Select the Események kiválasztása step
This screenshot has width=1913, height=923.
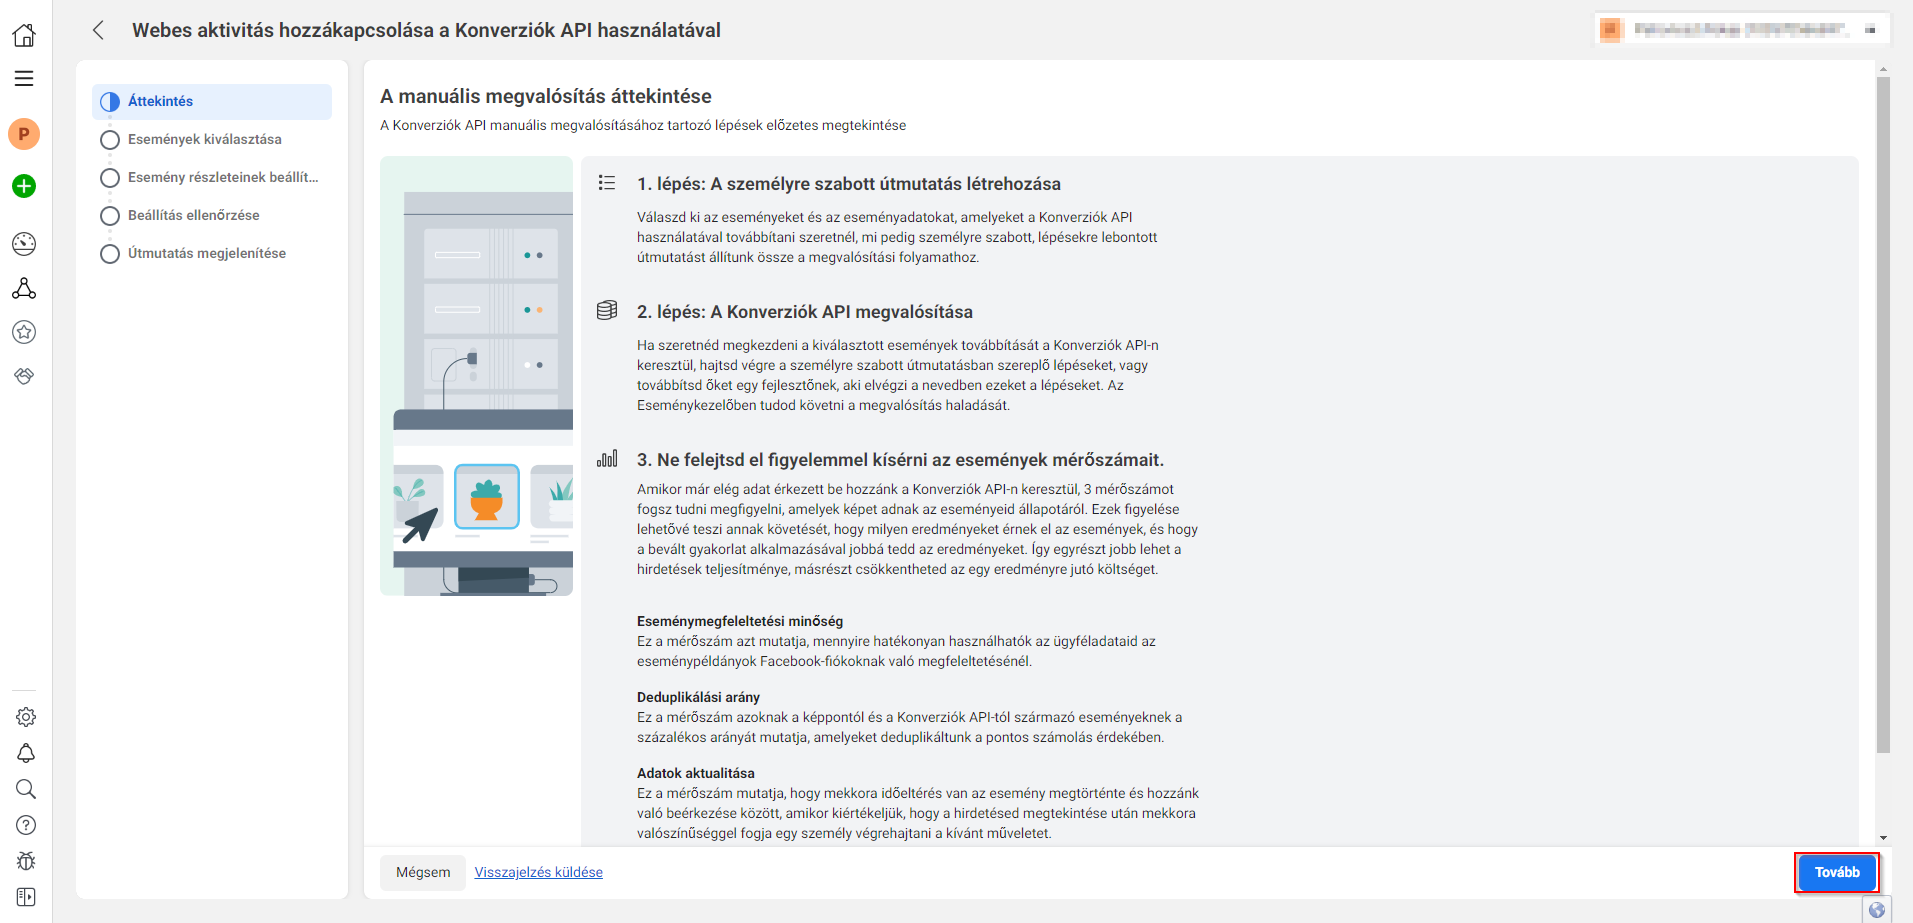tap(204, 140)
